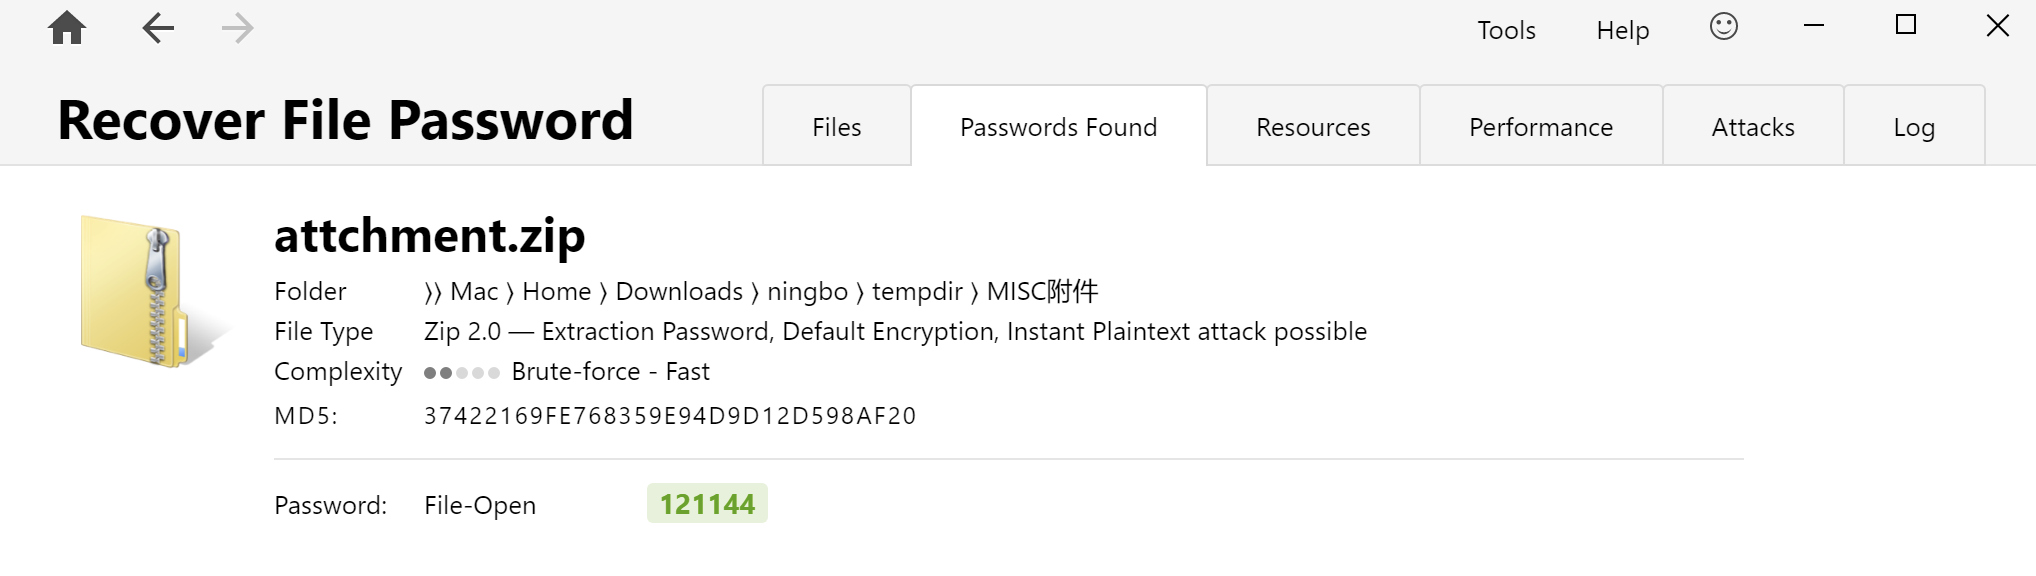Select the MD5 hash value text
The width and height of the screenshot is (2036, 576).
coord(670,415)
